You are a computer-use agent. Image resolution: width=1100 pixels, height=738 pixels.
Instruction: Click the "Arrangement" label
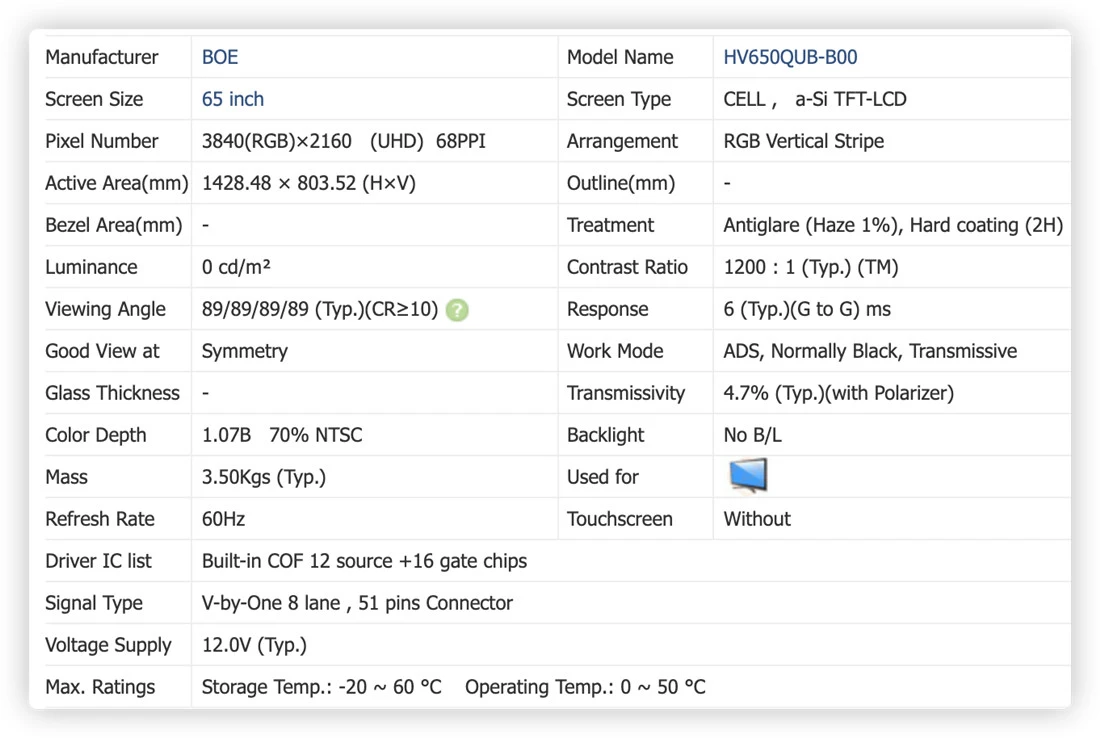coord(622,141)
